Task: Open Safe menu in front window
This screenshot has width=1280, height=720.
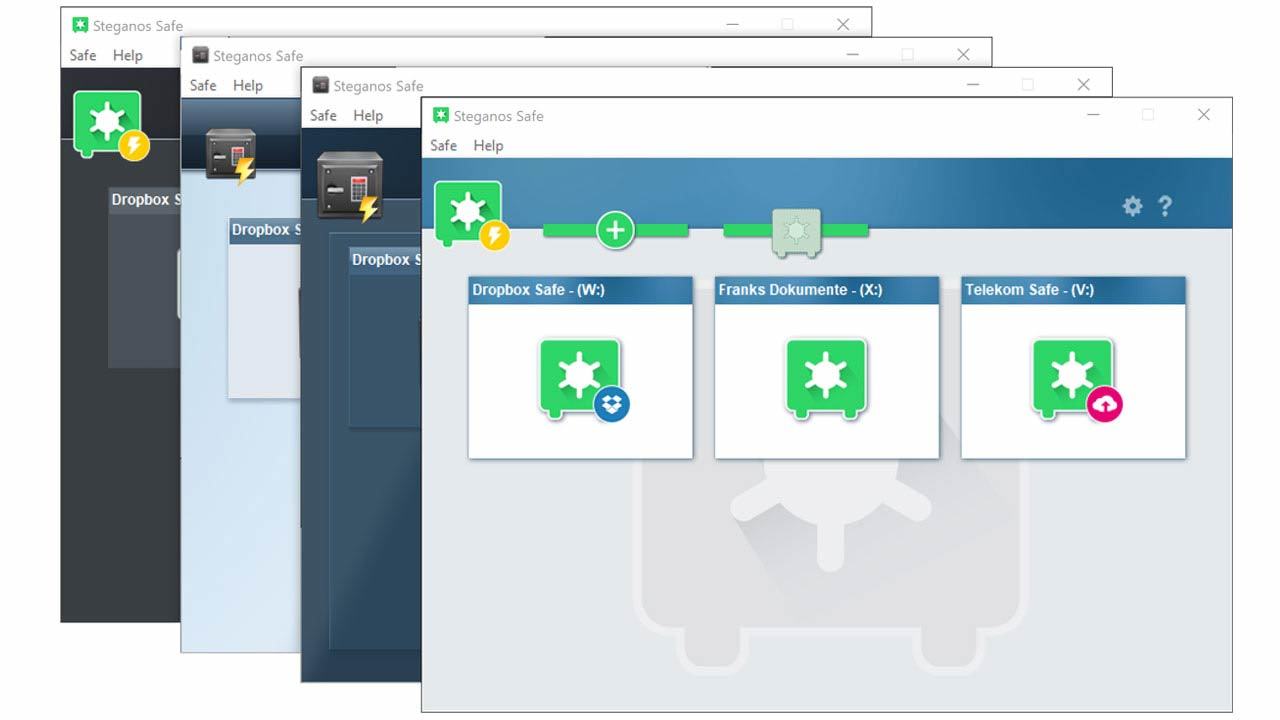Action: click(443, 145)
